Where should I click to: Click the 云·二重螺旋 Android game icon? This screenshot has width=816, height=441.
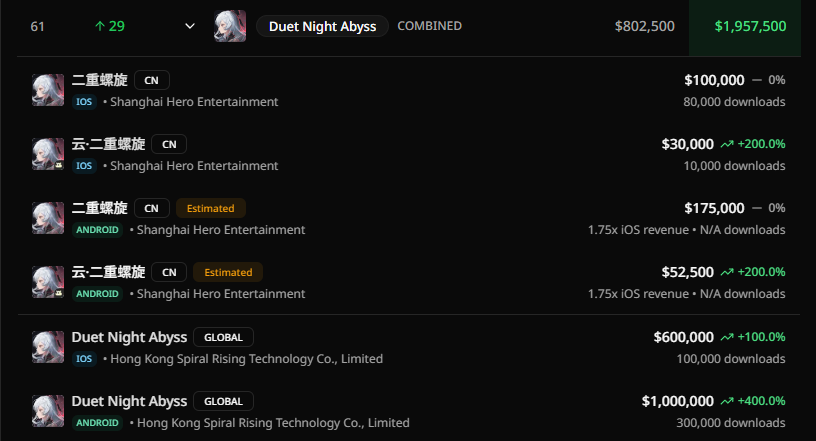point(48,282)
